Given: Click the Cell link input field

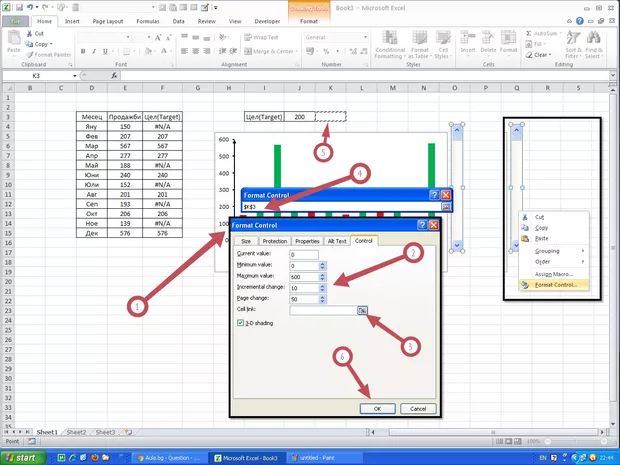Looking at the screenshot, I should [x=324, y=310].
